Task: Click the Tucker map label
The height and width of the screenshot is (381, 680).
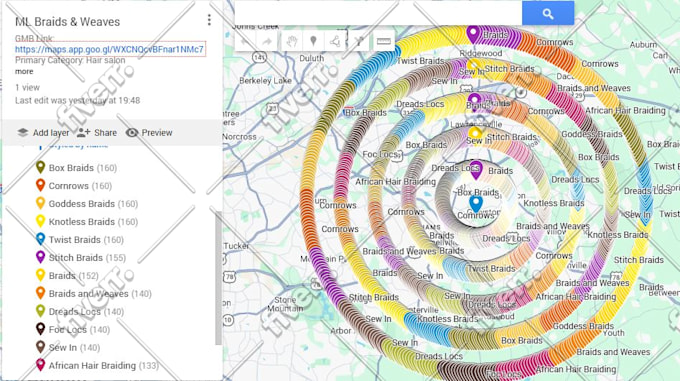Action: tap(237, 246)
